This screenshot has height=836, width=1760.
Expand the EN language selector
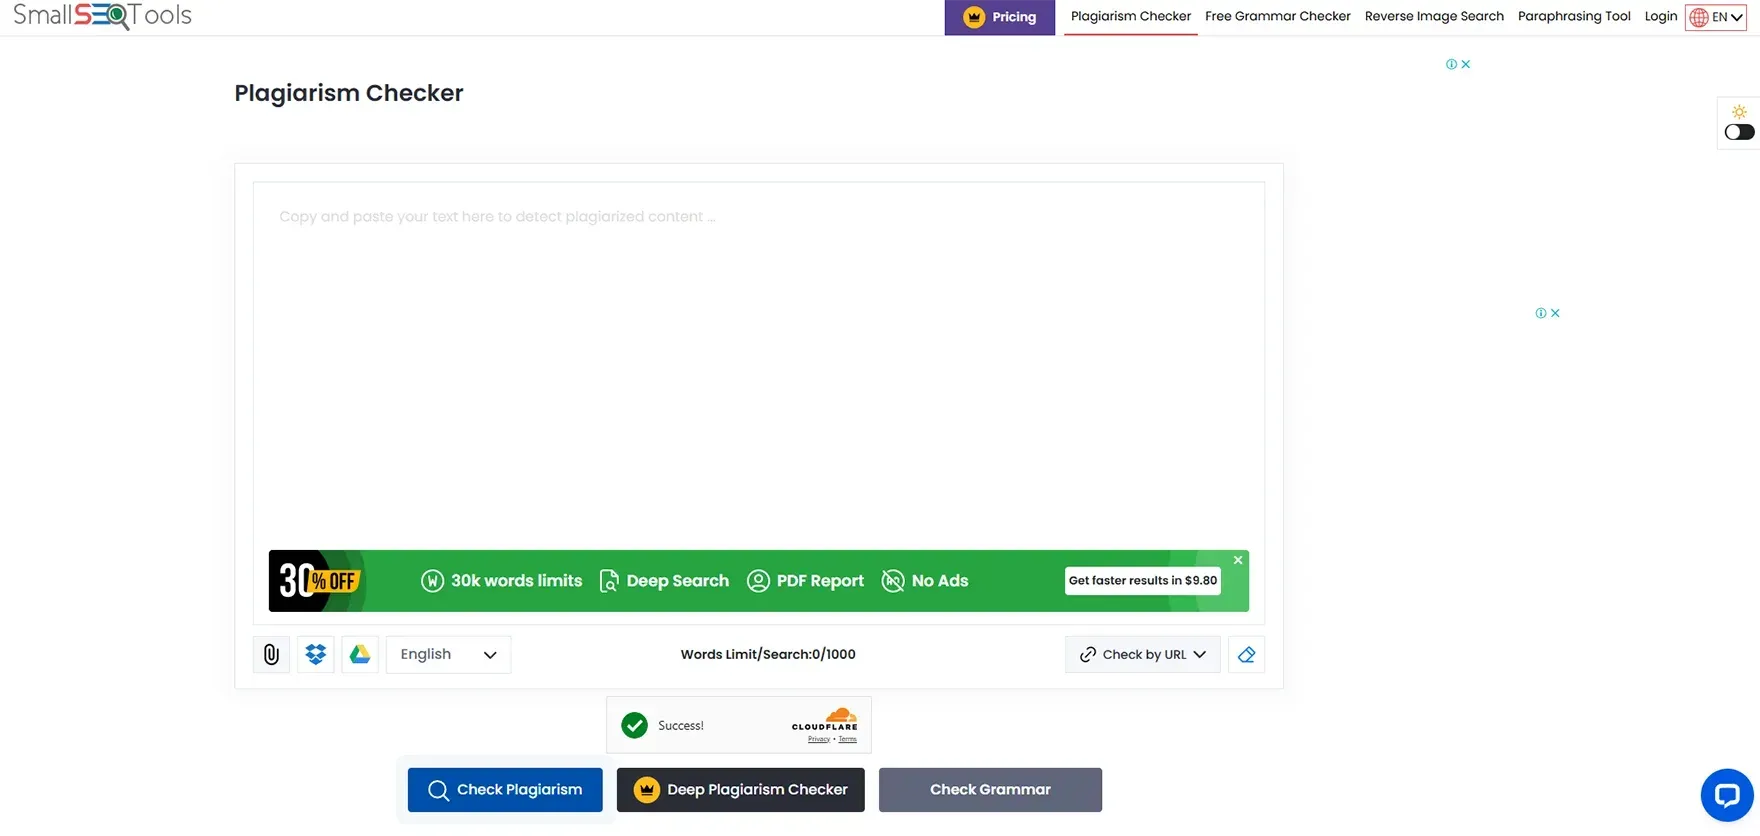click(1716, 17)
